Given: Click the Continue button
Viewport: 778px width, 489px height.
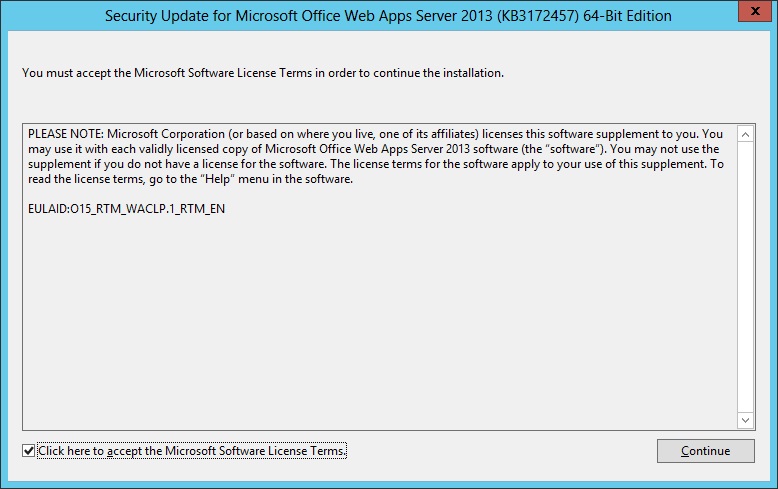Looking at the screenshot, I should pyautogui.click(x=706, y=451).
